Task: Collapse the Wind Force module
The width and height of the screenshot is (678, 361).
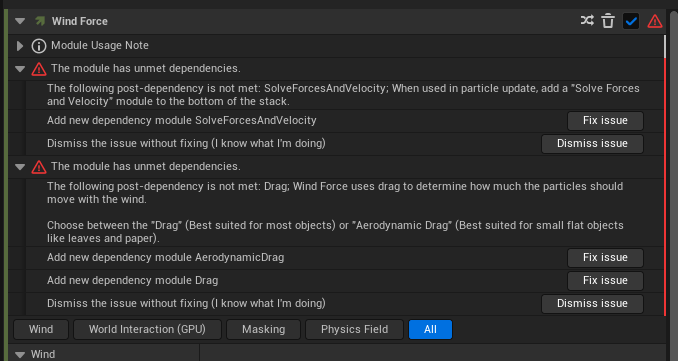Action: [20, 21]
